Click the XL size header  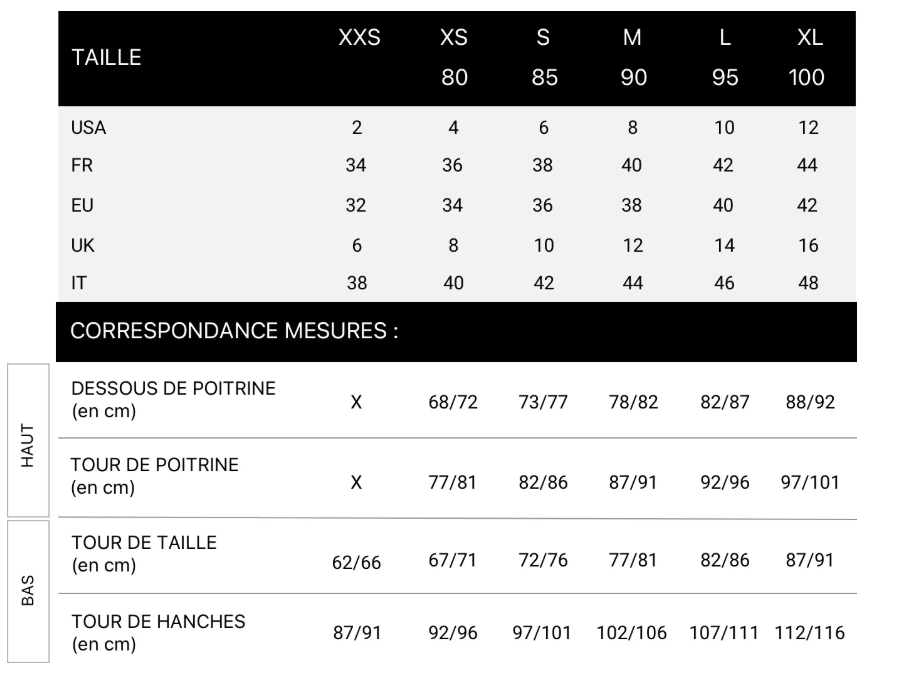(809, 40)
